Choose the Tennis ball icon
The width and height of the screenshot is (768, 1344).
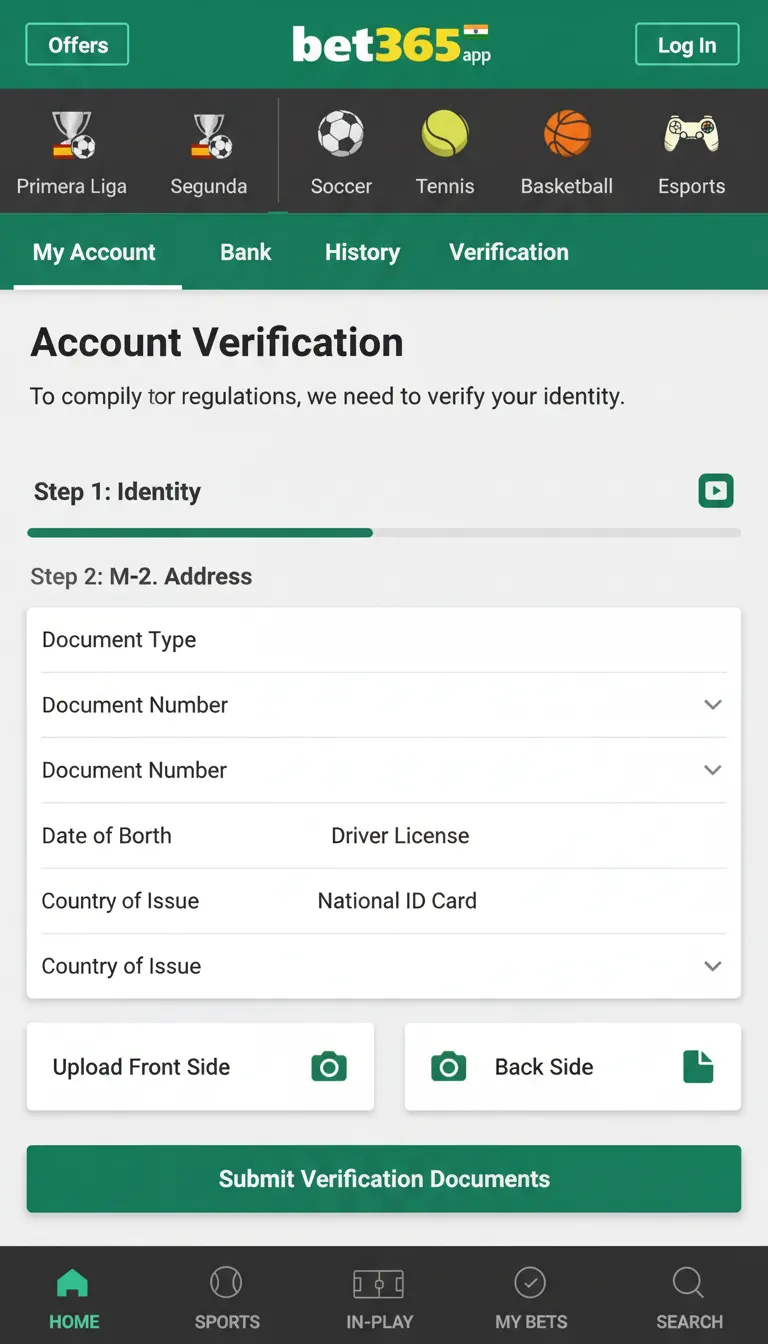(x=445, y=134)
